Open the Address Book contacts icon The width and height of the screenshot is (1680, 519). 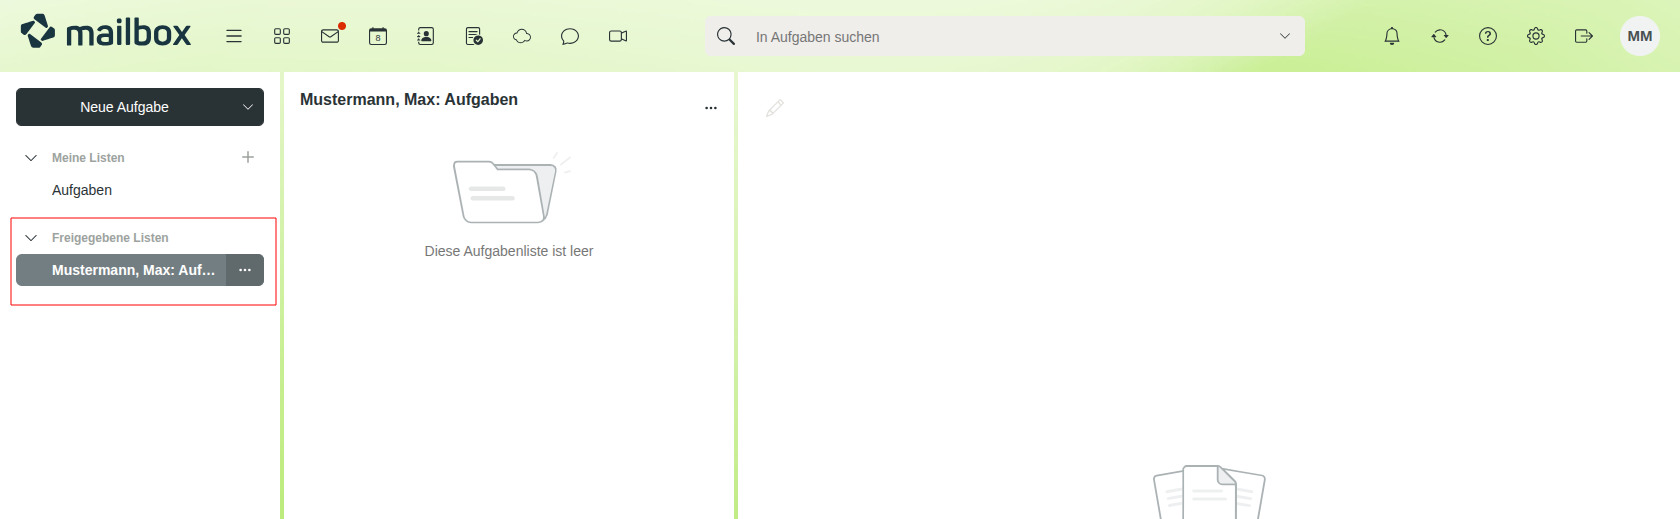pos(426,36)
